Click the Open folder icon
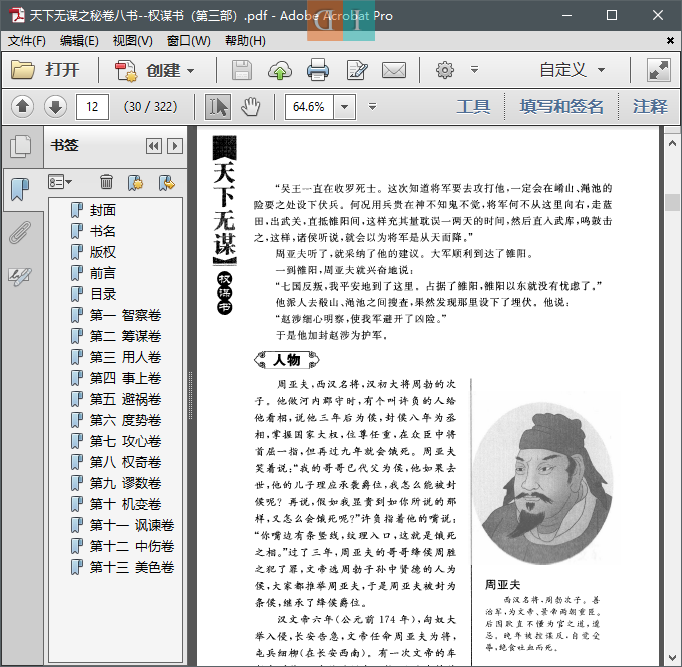 [23, 70]
